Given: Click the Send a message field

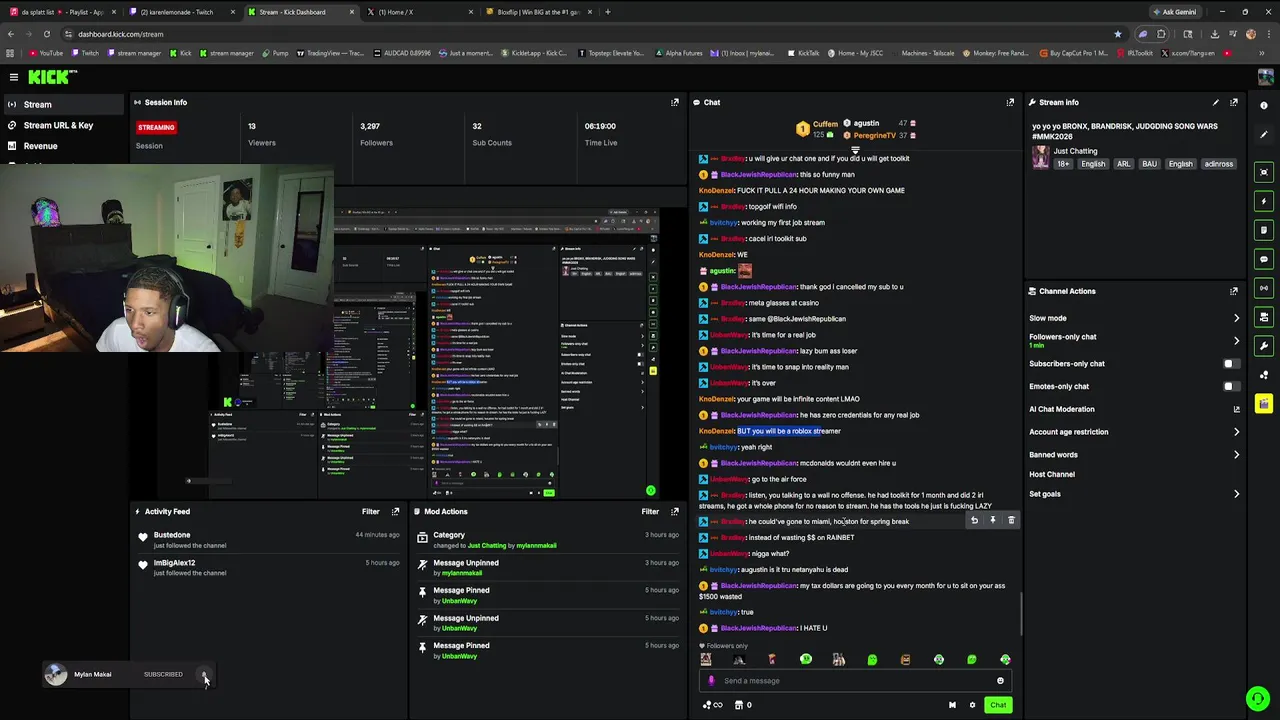Looking at the screenshot, I should [x=855, y=681].
